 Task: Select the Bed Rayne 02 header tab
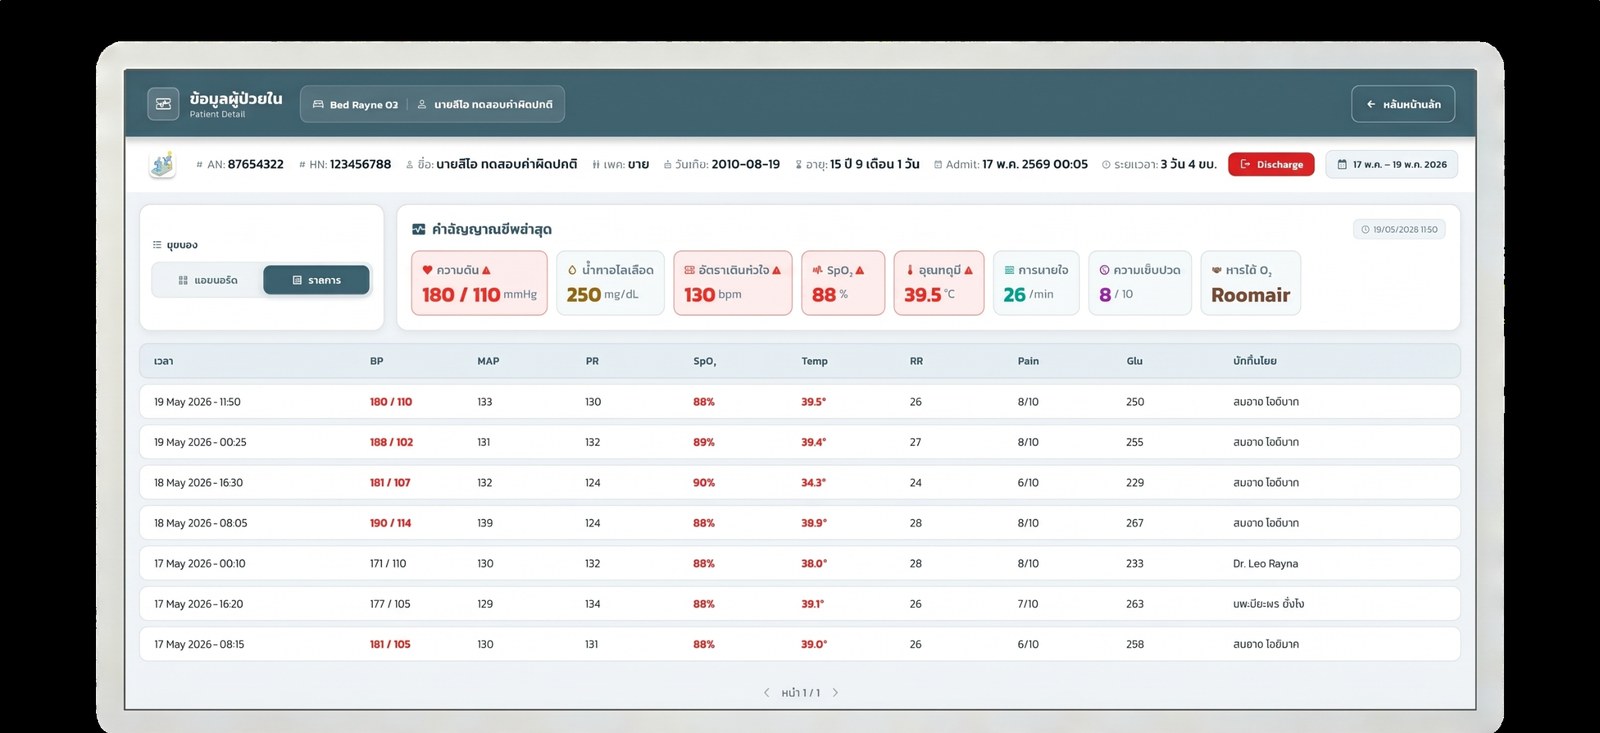355,104
